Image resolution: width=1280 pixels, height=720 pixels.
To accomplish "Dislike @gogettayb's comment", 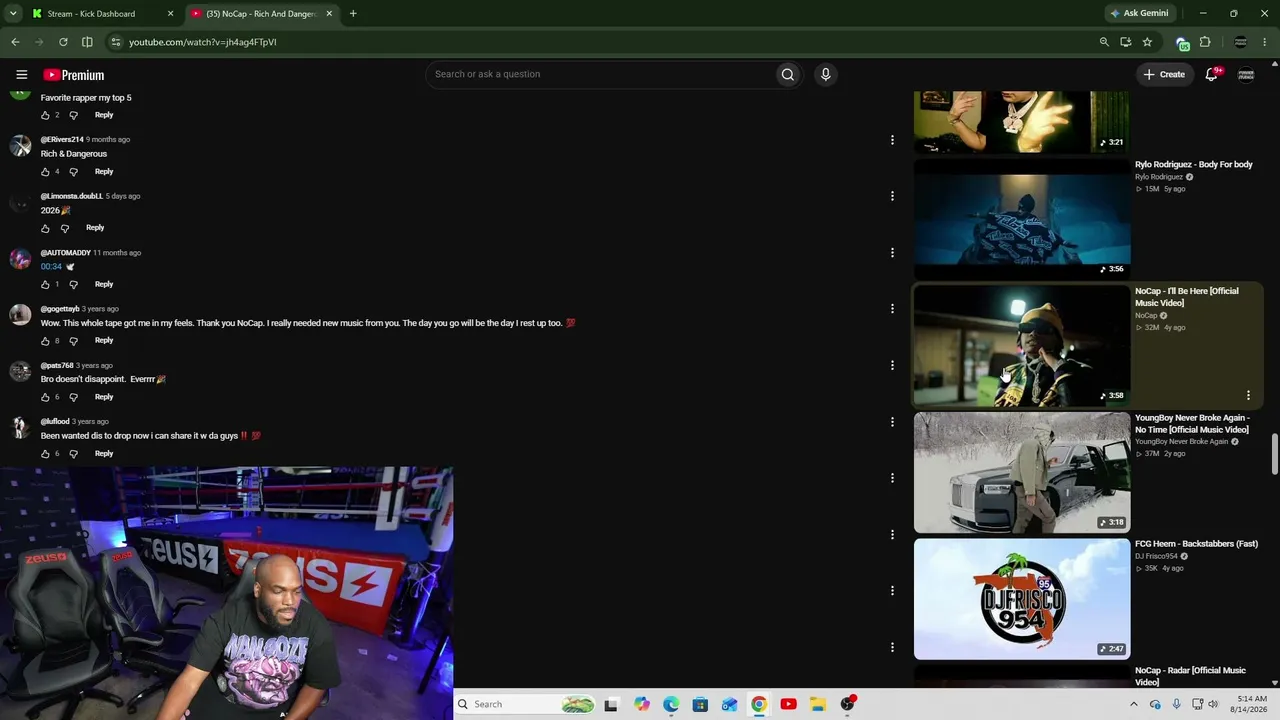I will coord(73,341).
